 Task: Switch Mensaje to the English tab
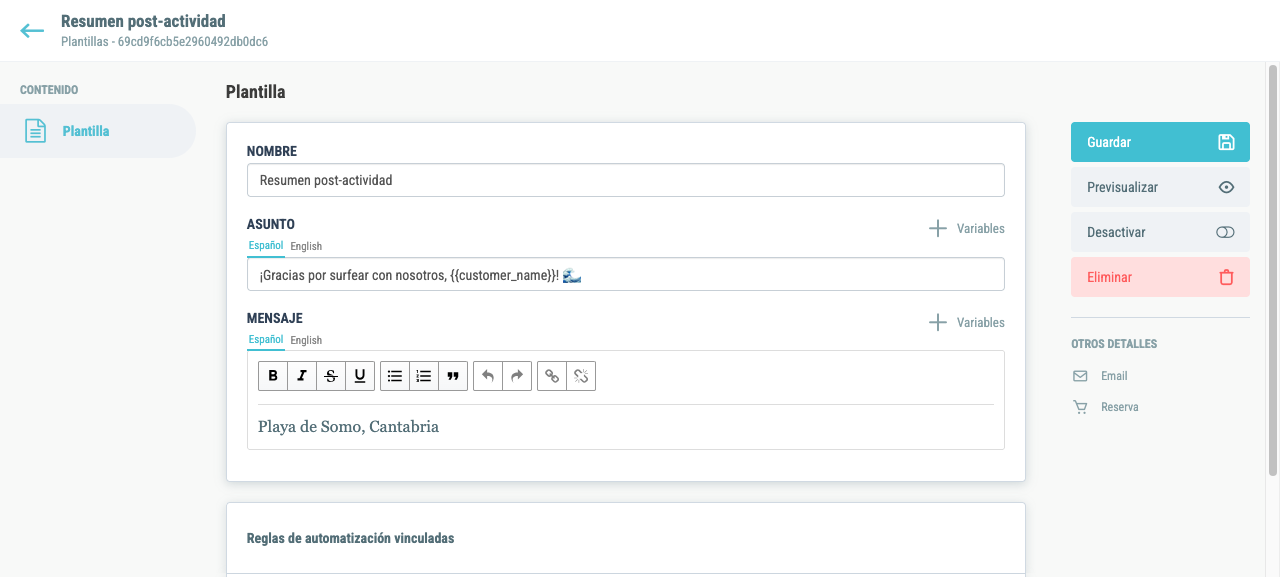pyautogui.click(x=306, y=340)
